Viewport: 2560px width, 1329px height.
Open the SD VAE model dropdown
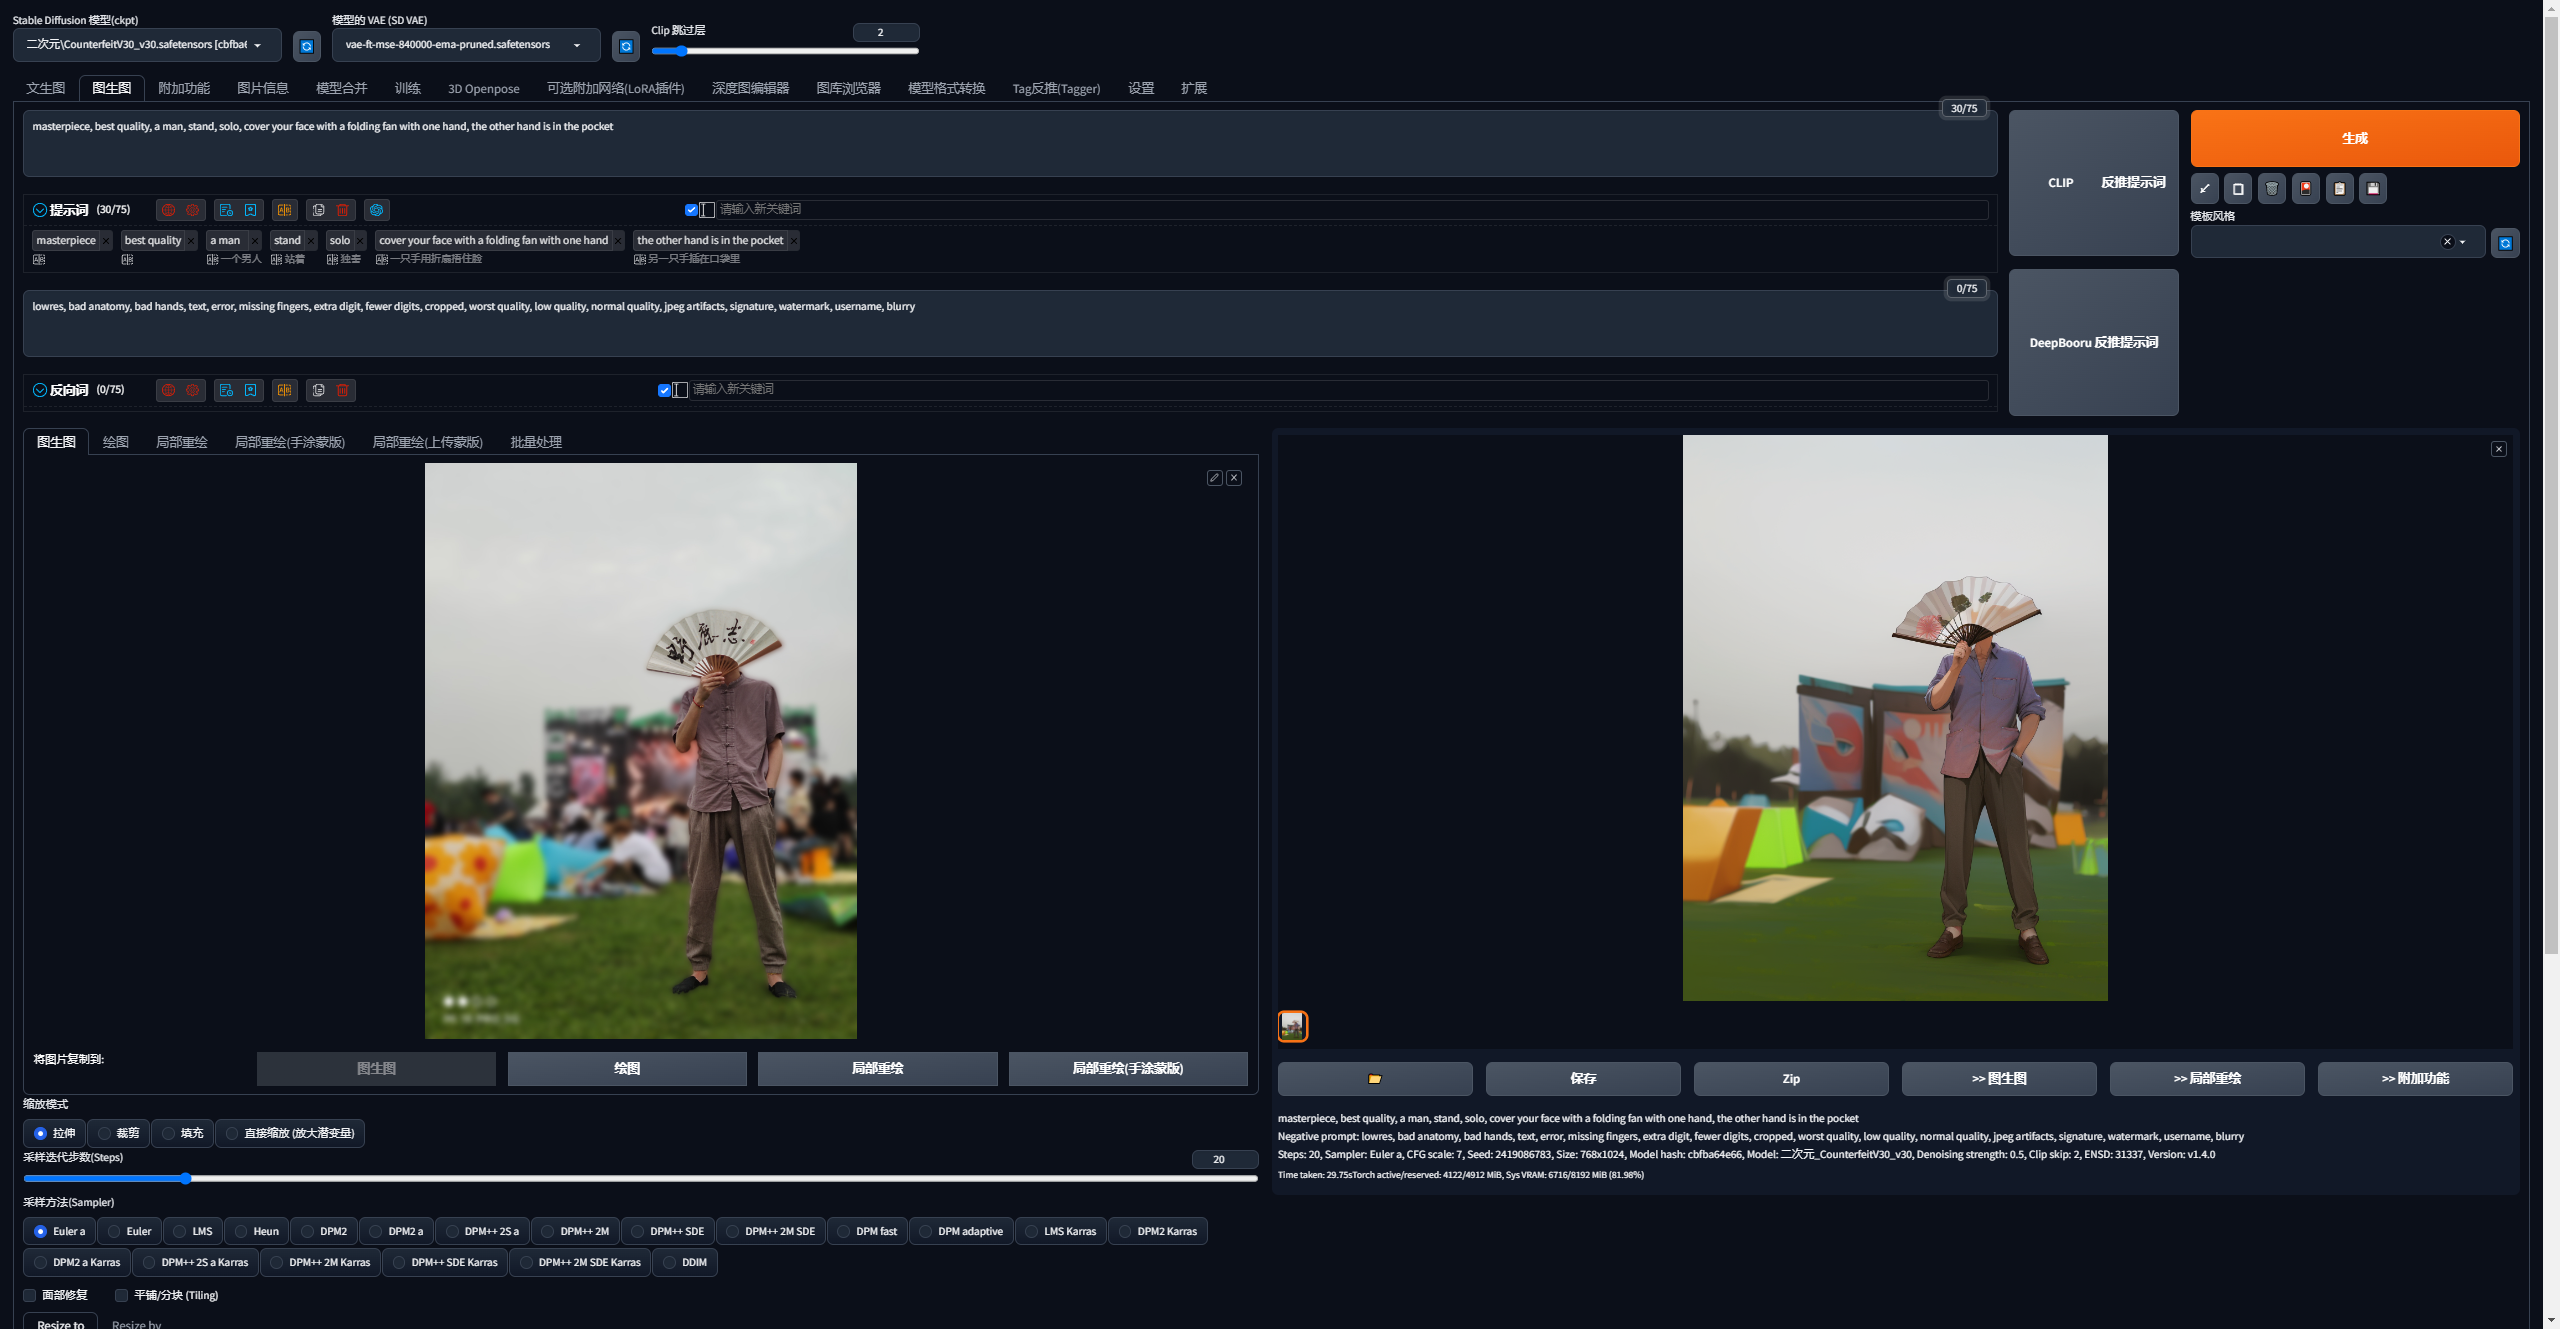click(x=464, y=45)
